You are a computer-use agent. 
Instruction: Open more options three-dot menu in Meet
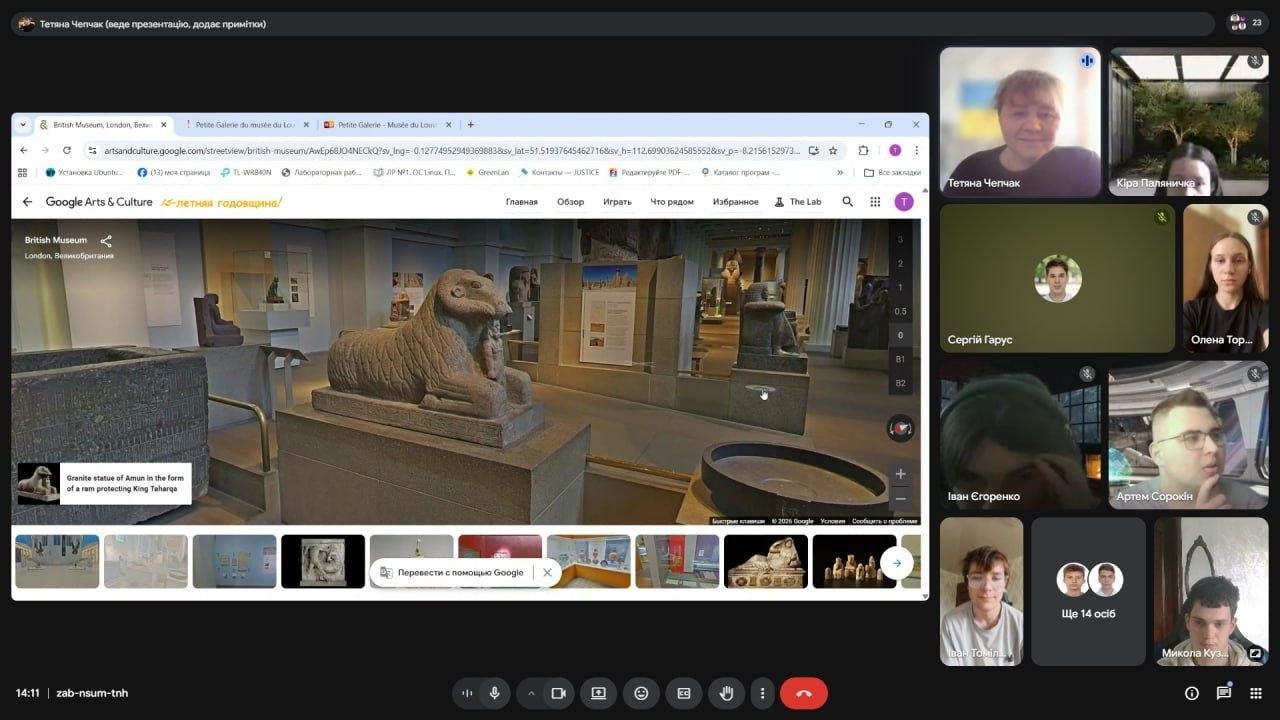click(762, 693)
